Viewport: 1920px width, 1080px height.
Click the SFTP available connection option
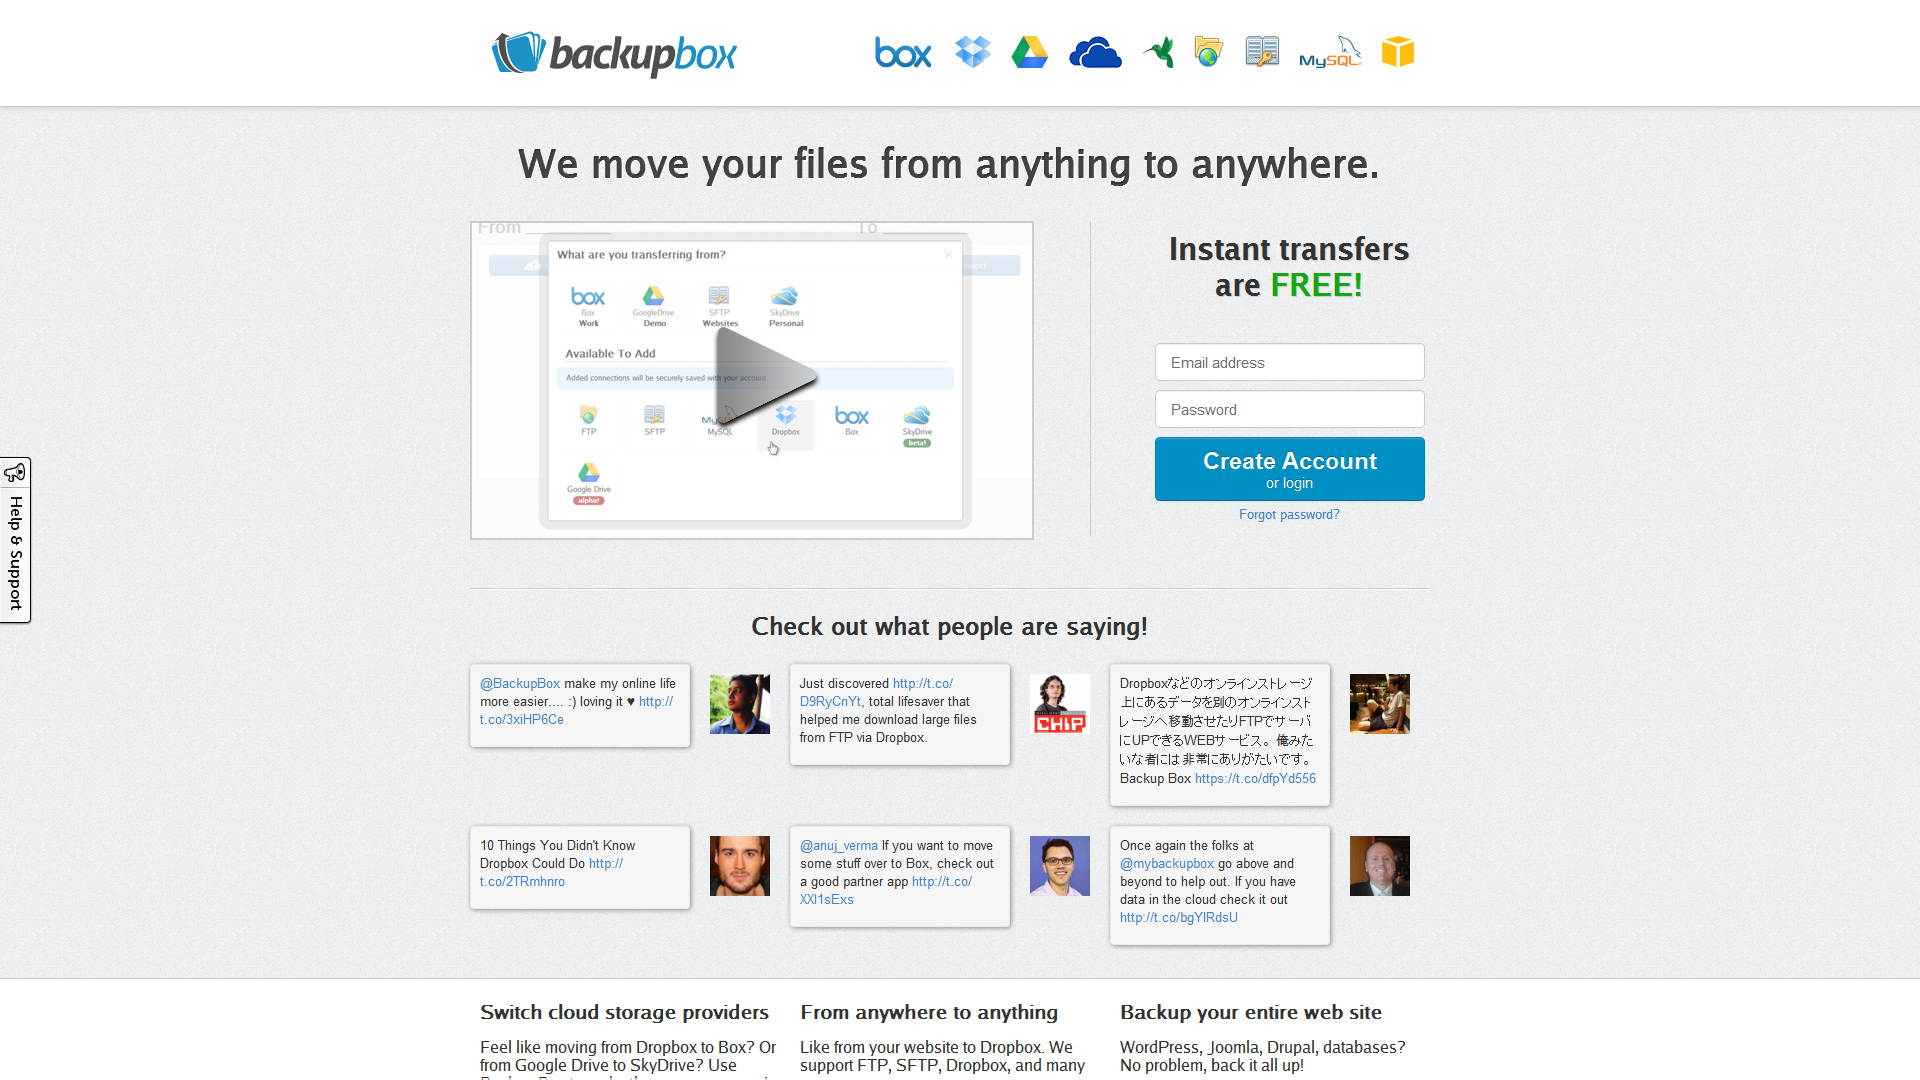point(654,419)
